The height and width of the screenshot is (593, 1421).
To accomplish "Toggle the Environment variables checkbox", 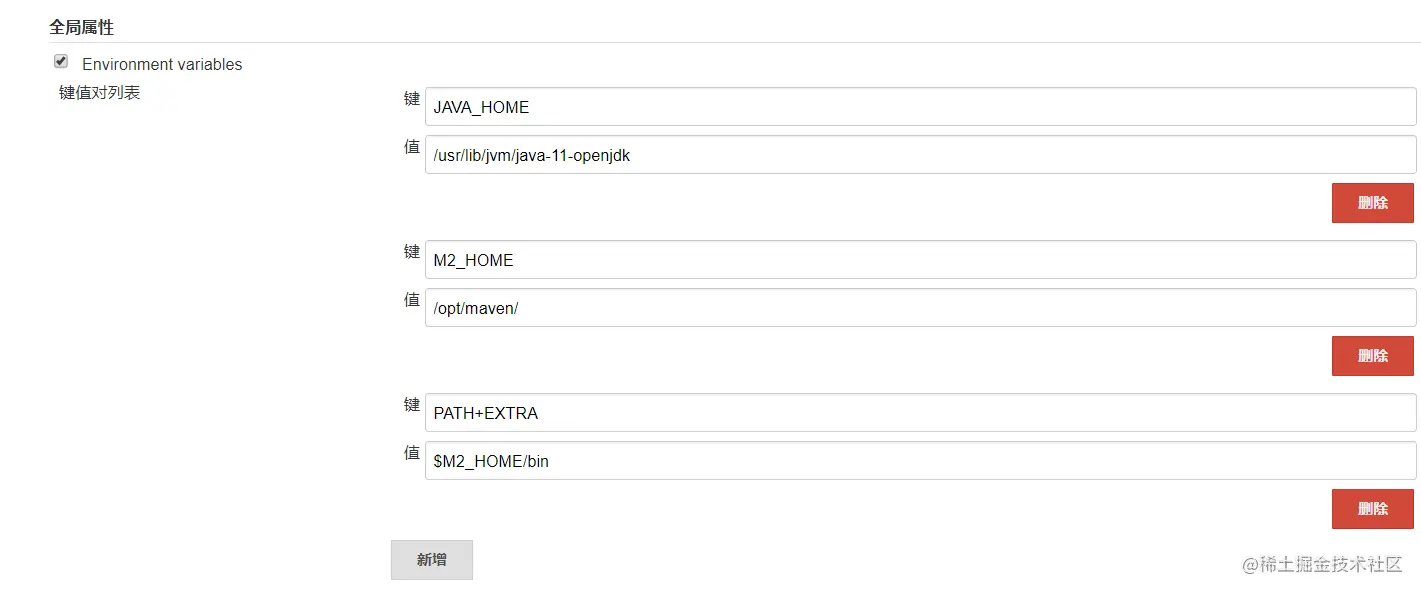I will click(61, 62).
